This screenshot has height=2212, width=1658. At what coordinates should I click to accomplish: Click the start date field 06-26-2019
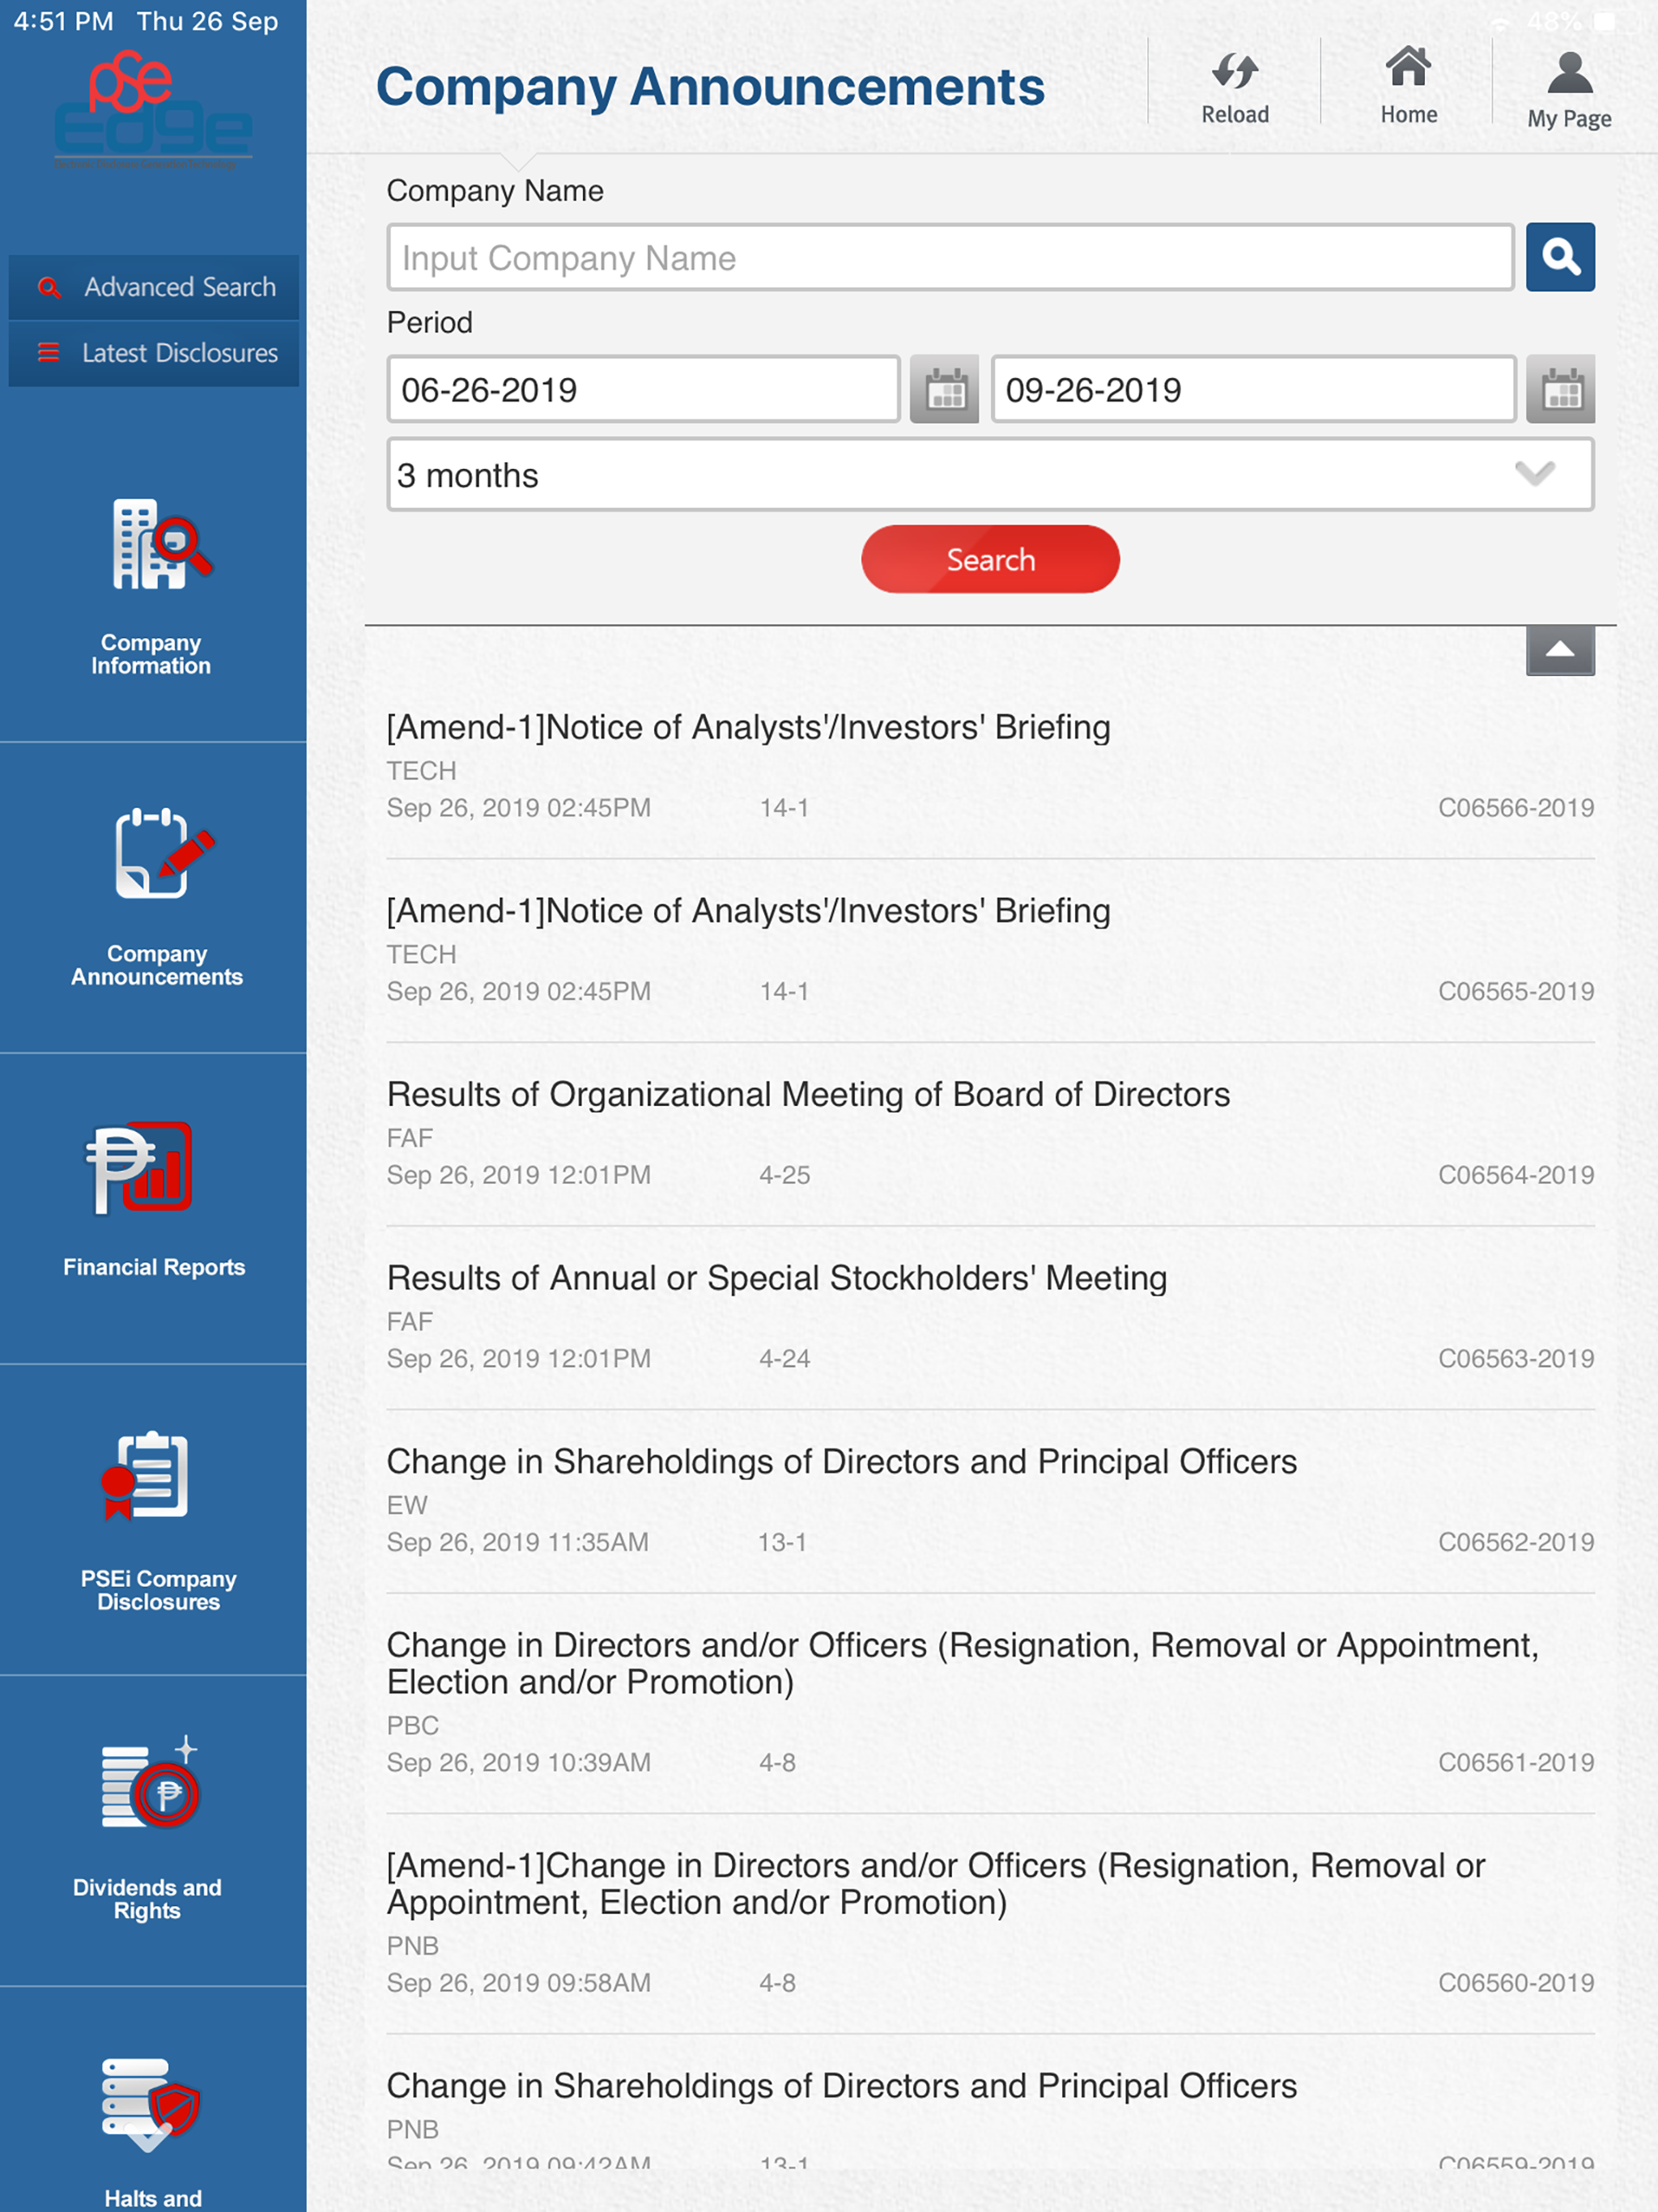point(643,389)
